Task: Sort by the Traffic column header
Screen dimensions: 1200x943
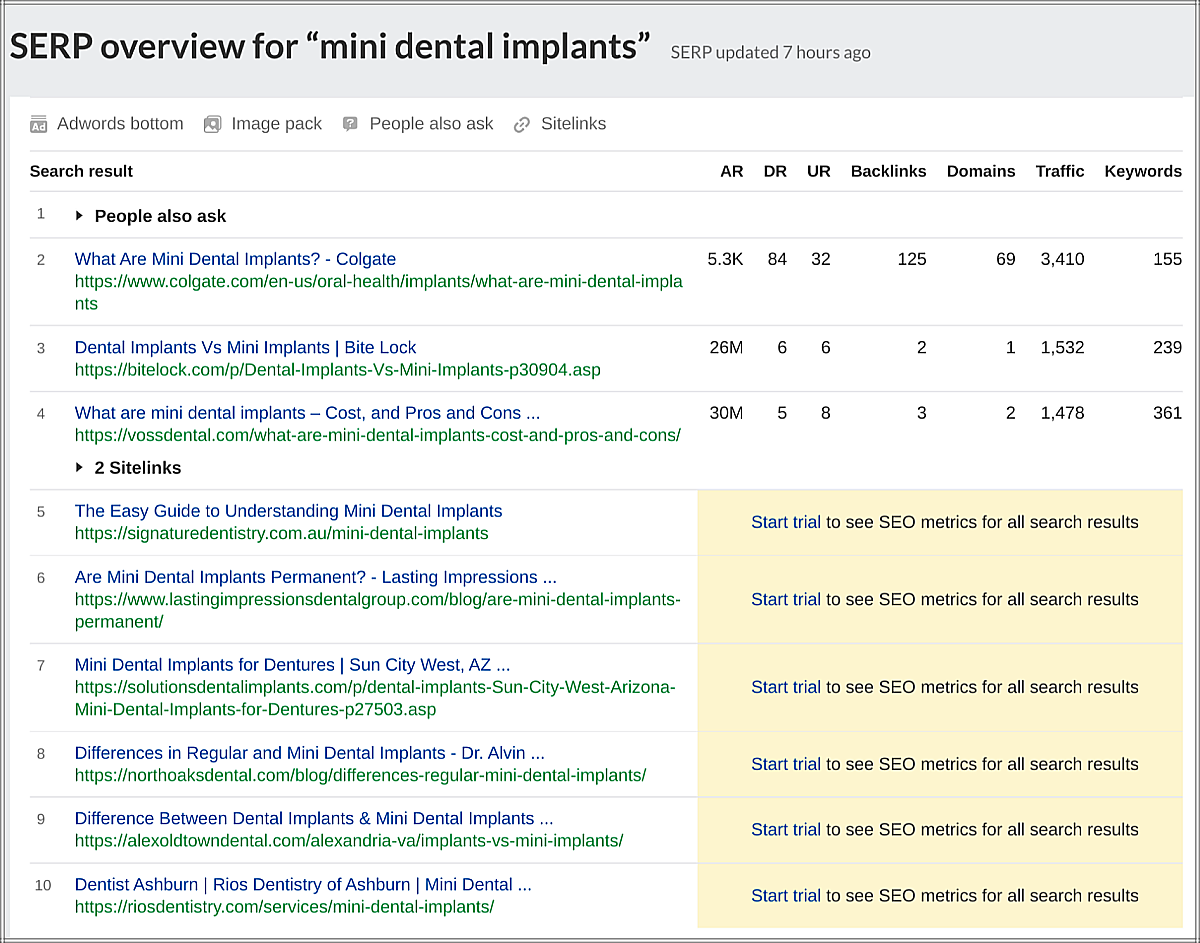Action: [x=1059, y=171]
